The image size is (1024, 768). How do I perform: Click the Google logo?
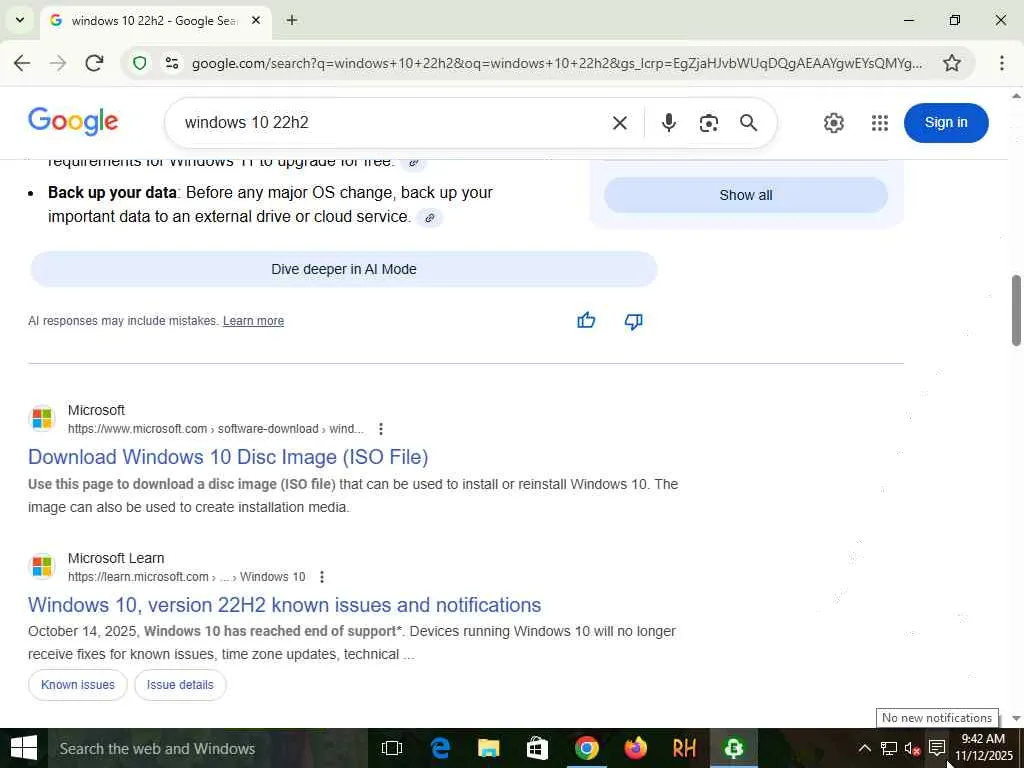pos(73,122)
